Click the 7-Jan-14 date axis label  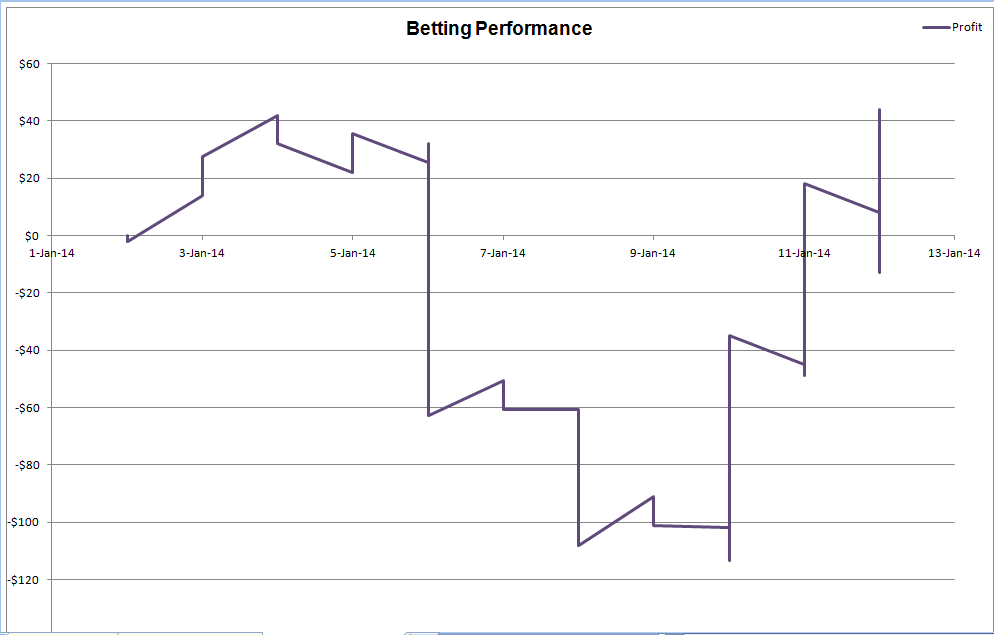503,253
